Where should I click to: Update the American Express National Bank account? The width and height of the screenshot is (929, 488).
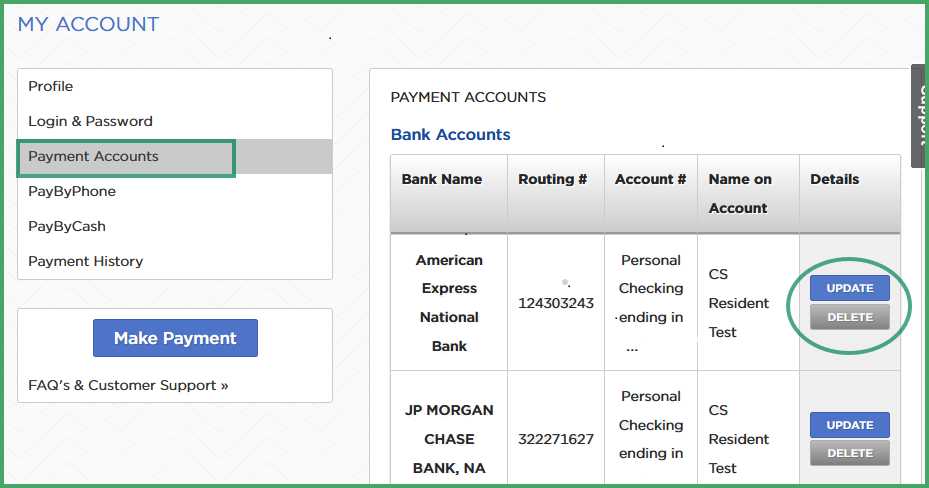[850, 288]
